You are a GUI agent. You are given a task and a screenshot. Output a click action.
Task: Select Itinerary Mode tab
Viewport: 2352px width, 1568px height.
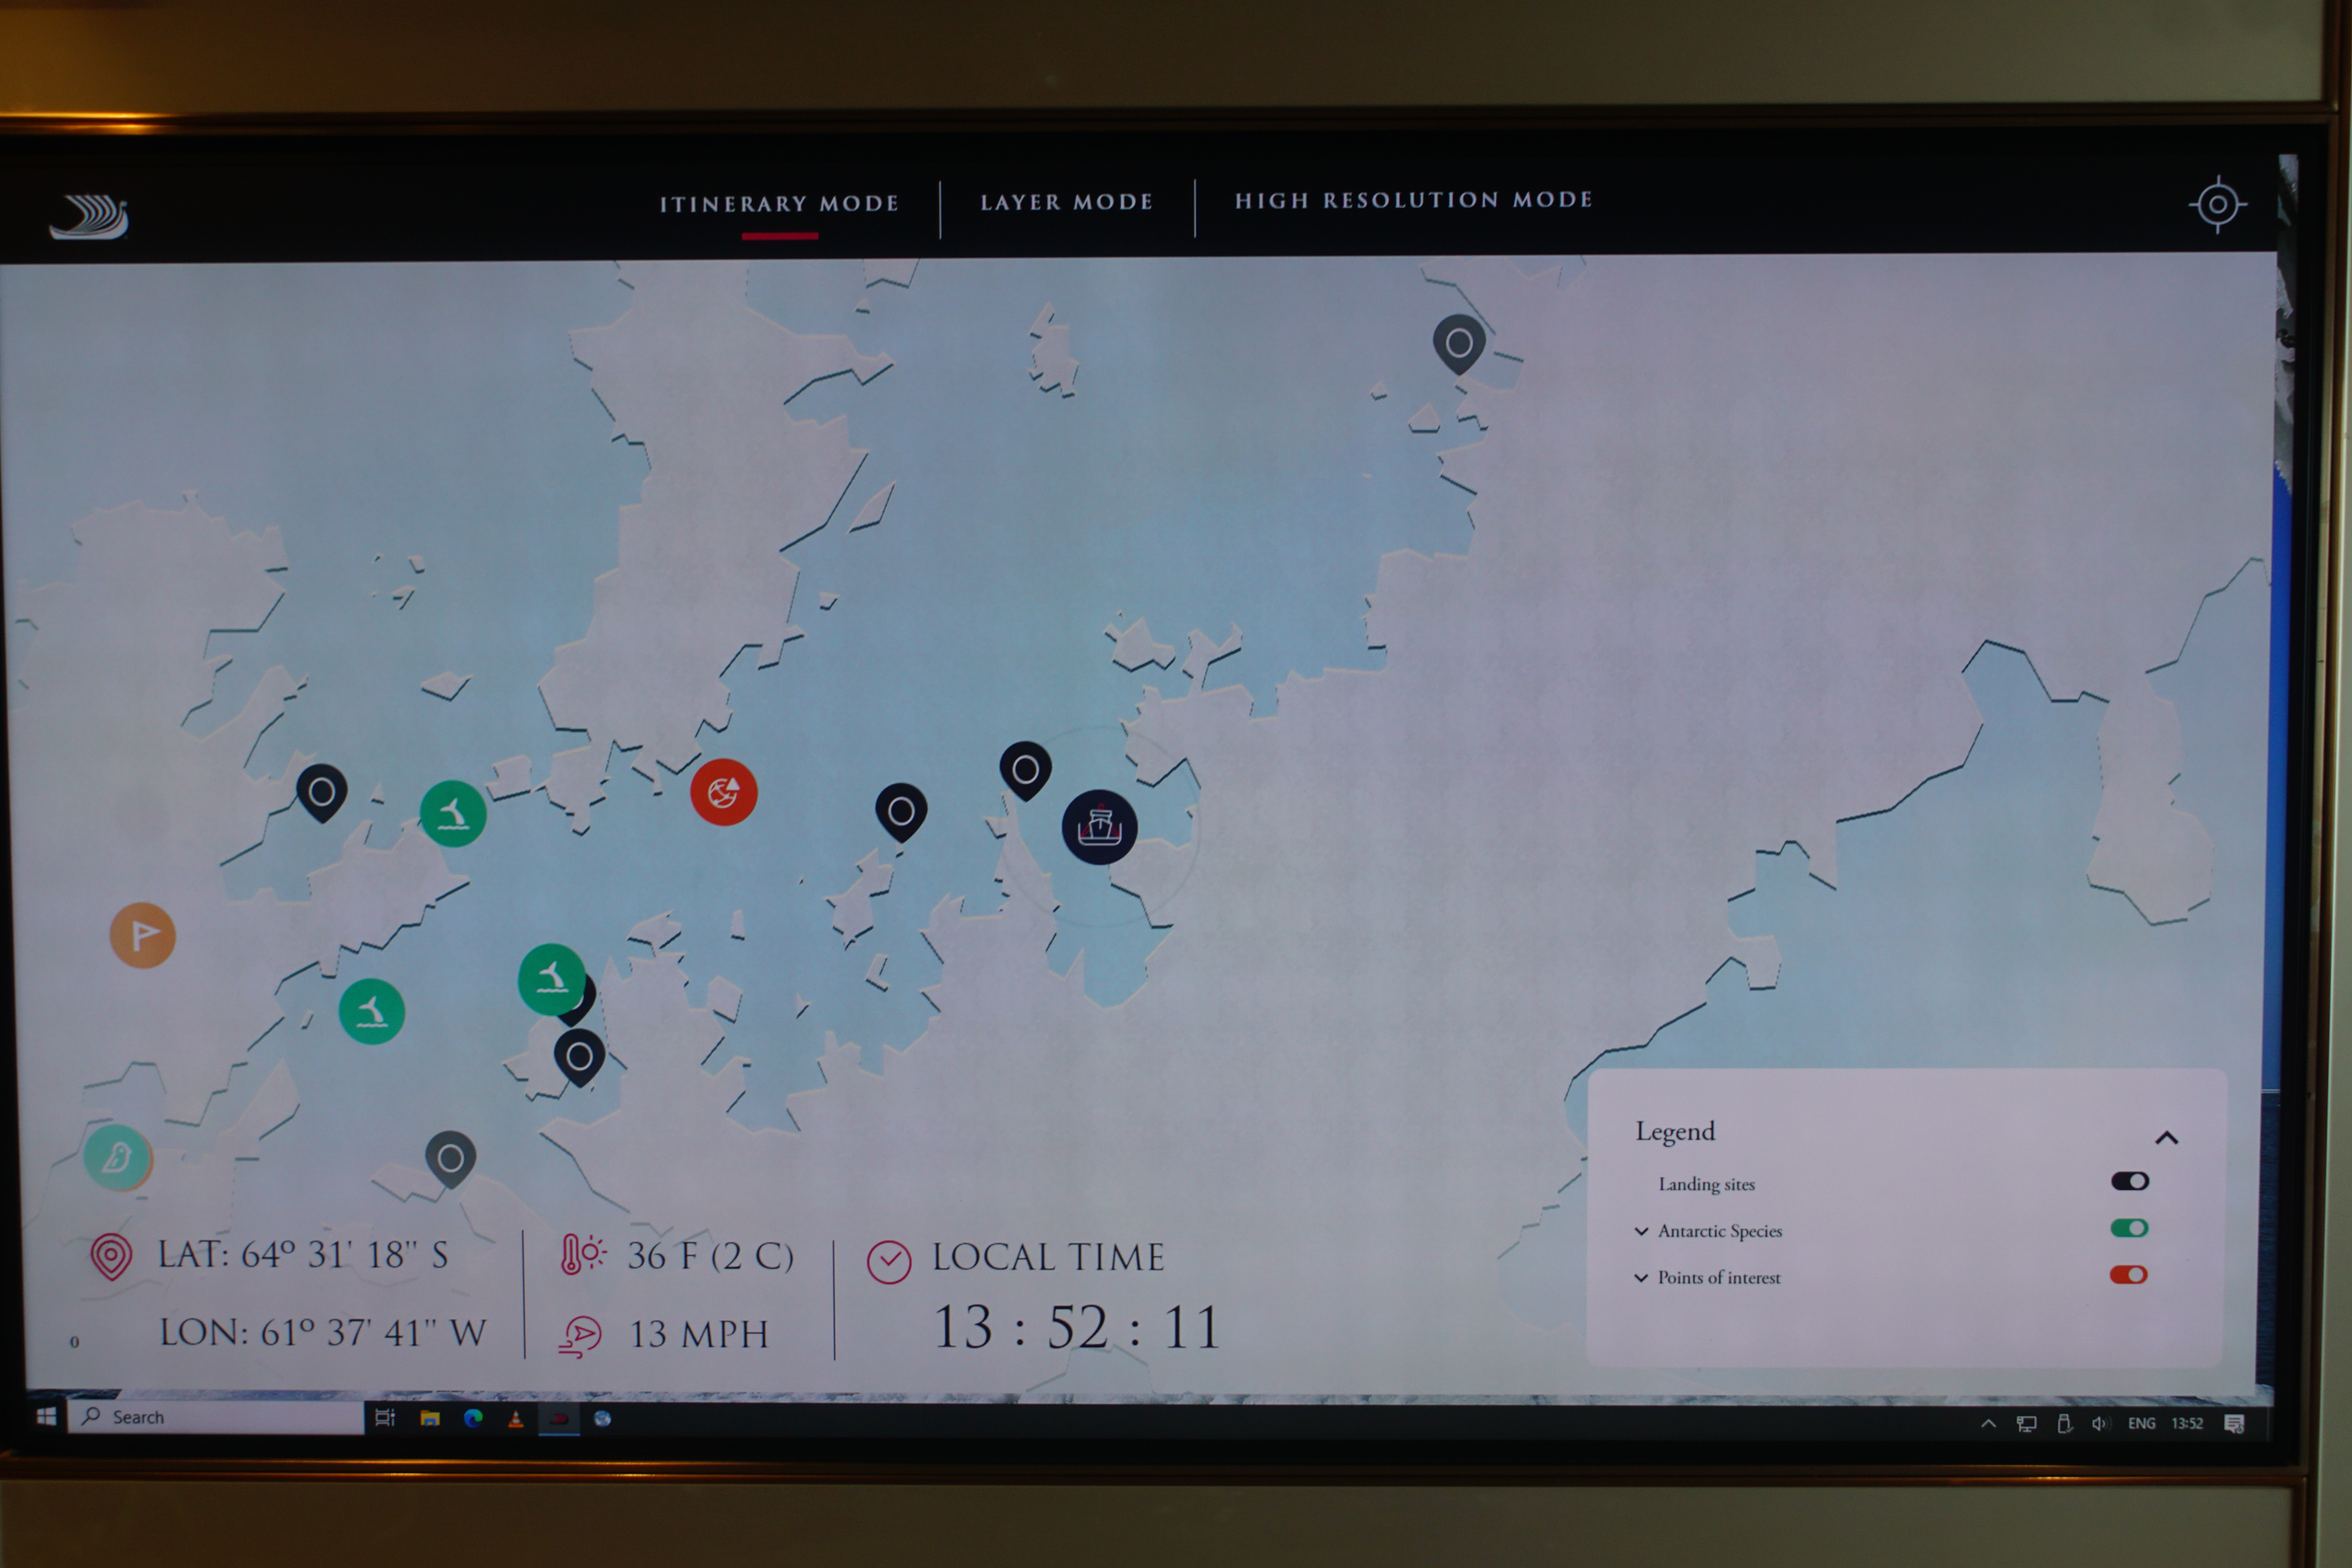click(x=779, y=204)
